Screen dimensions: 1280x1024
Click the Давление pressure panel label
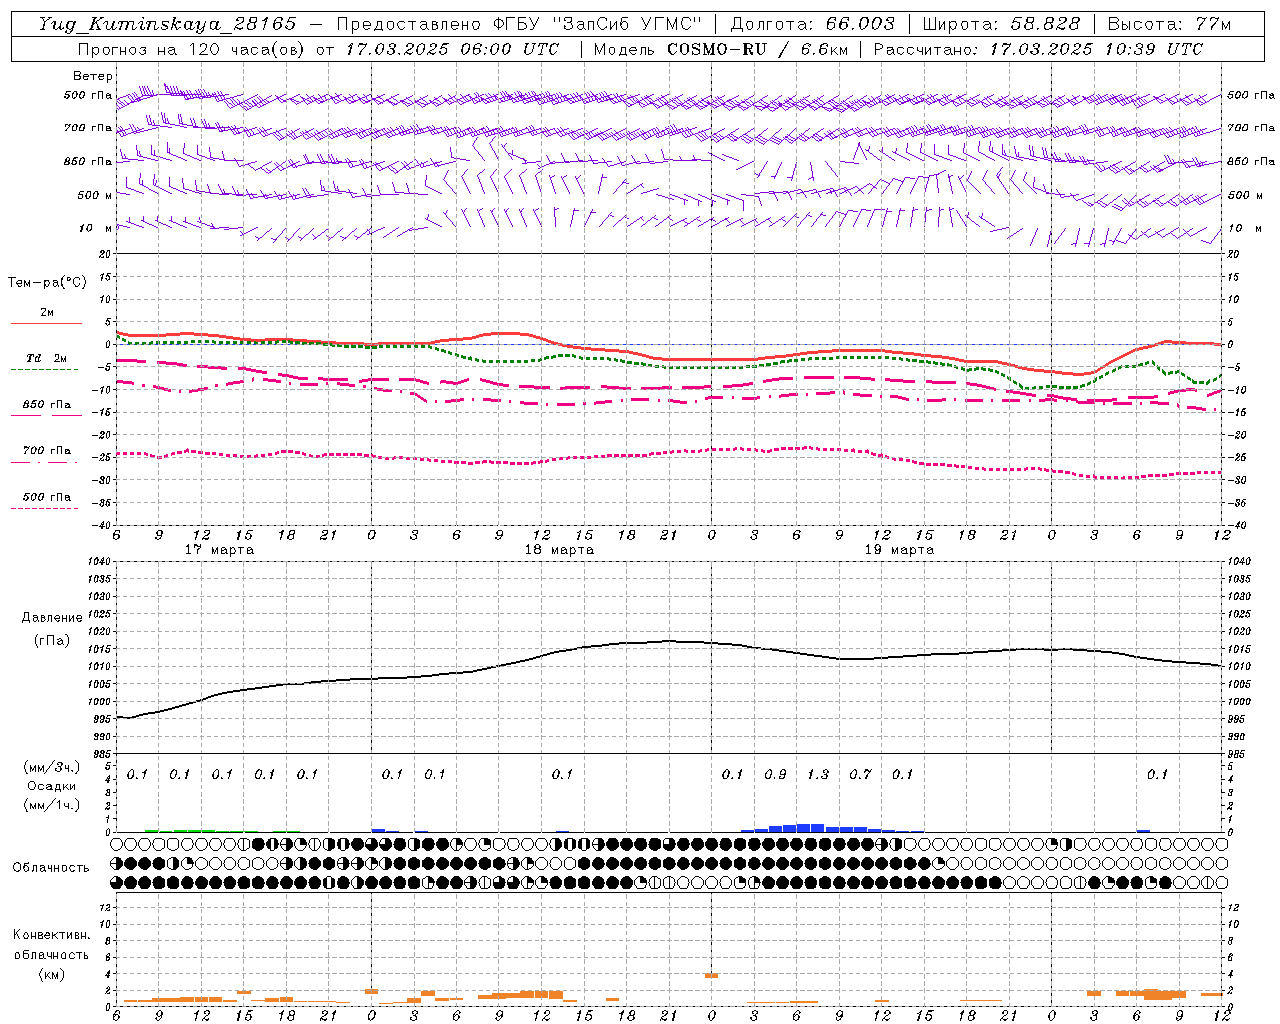pos(52,618)
